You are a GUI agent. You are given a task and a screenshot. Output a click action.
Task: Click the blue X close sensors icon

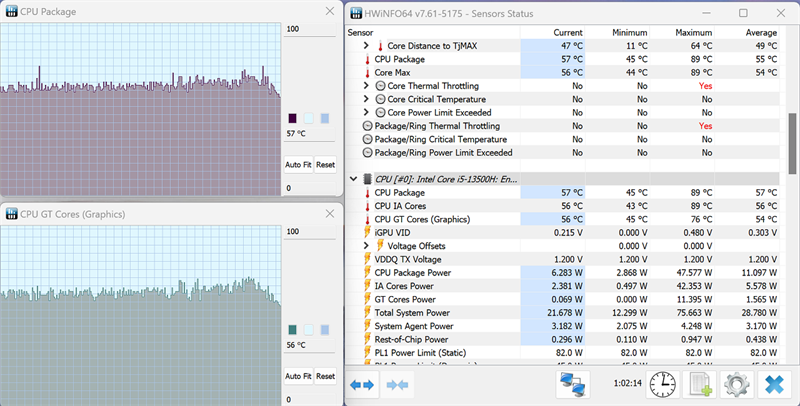click(x=774, y=384)
